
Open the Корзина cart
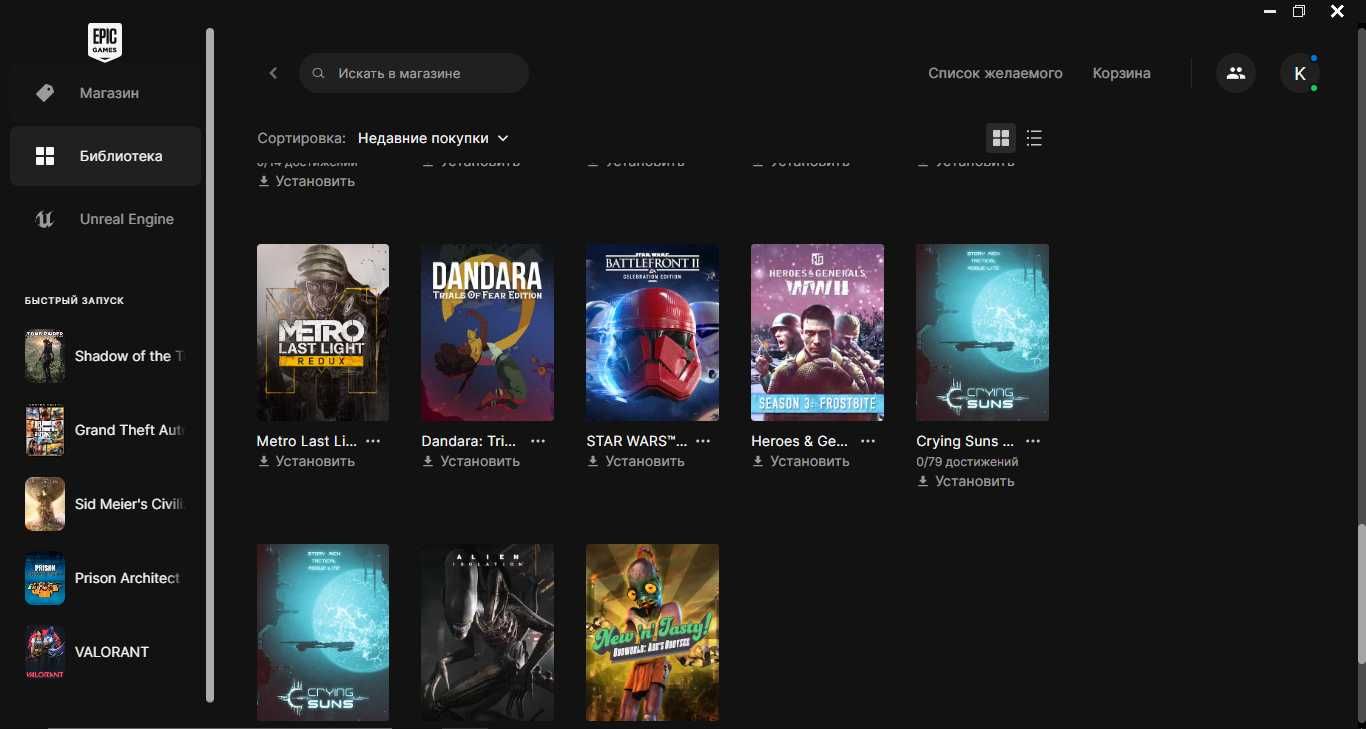pyautogui.click(x=1121, y=73)
